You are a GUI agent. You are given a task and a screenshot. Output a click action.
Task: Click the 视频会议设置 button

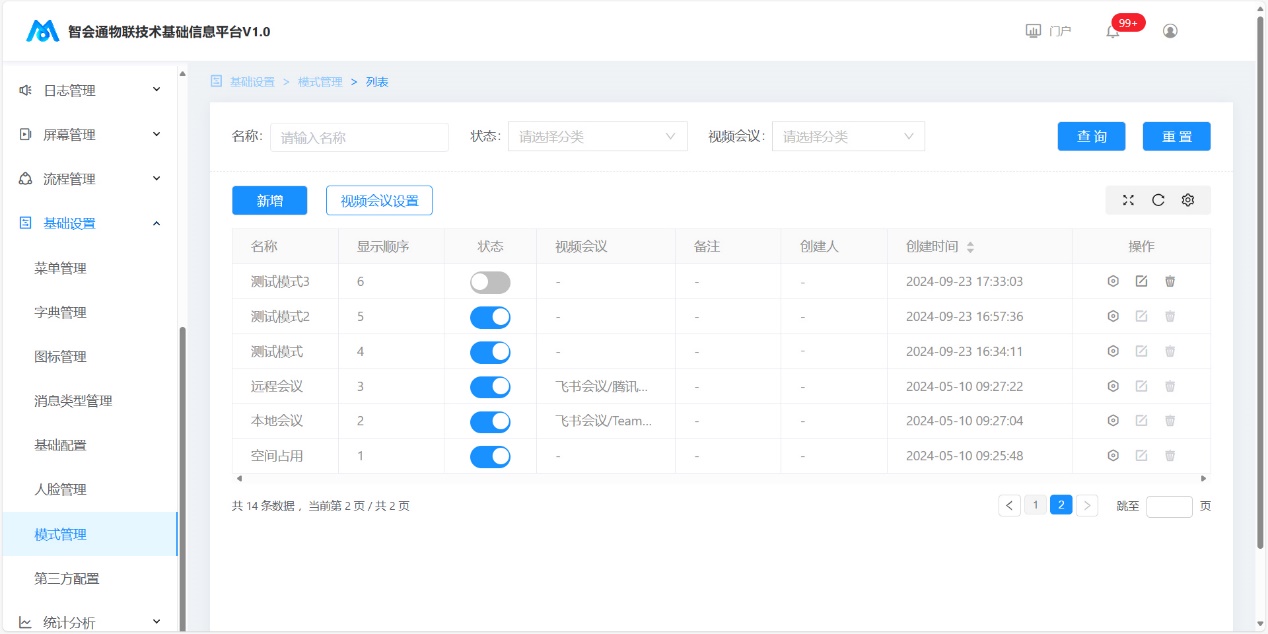tap(379, 201)
